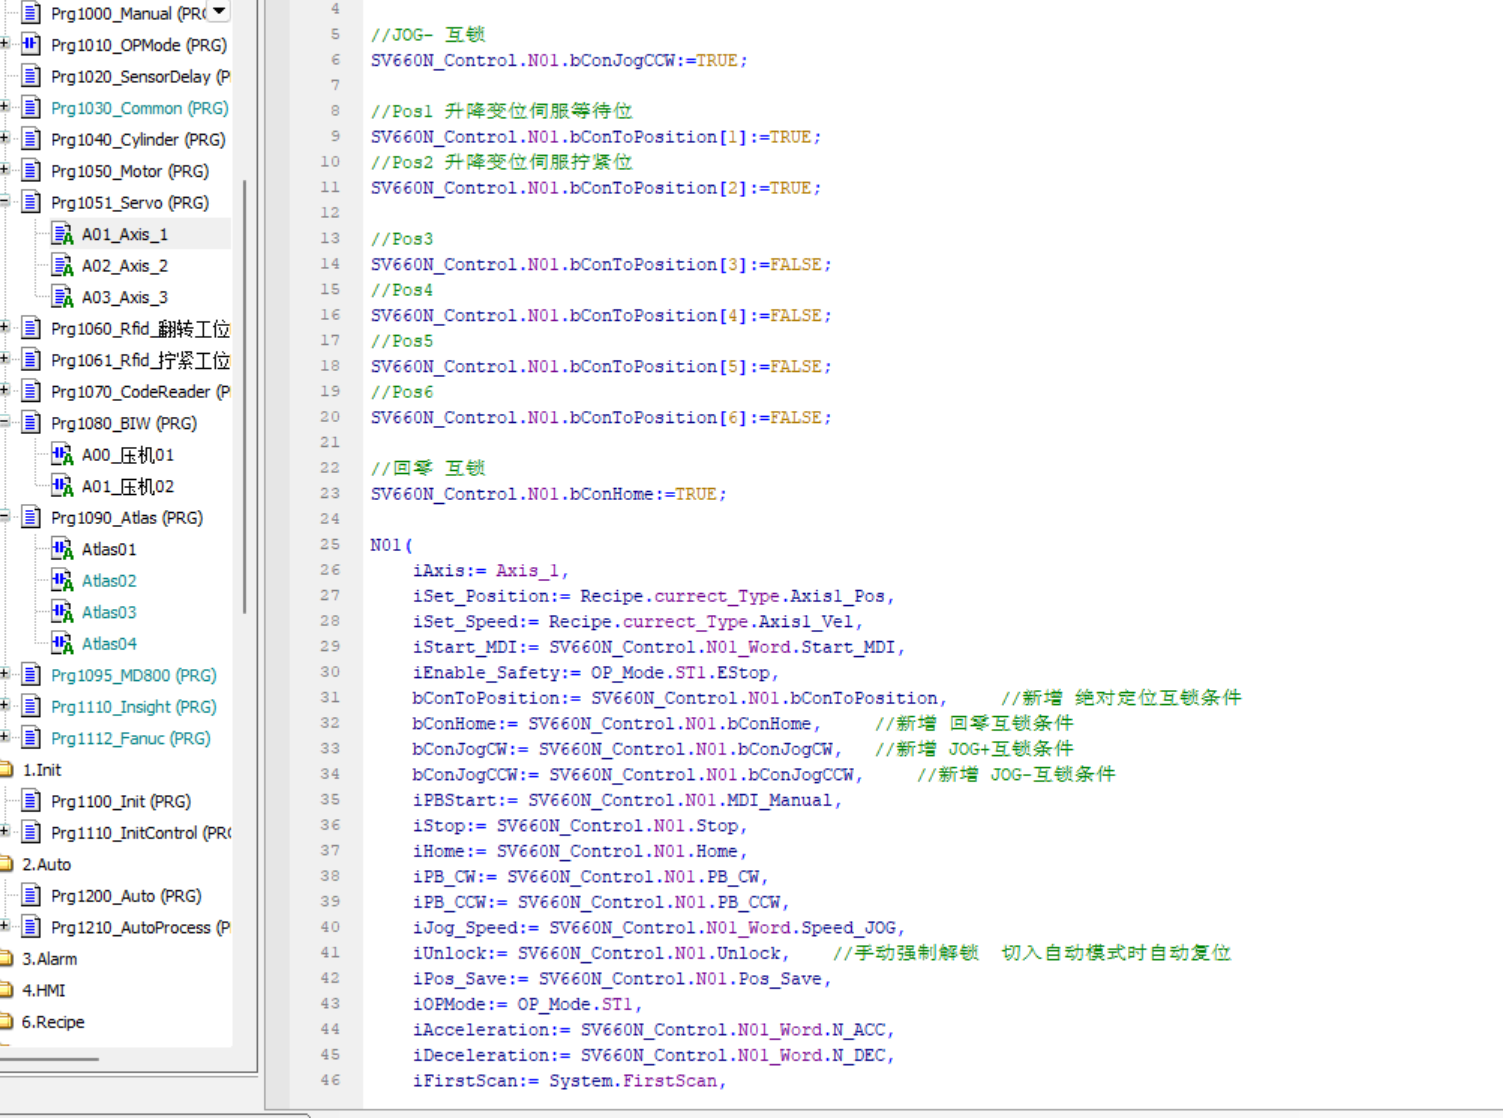Click the Prg1050_Motor program icon

(31, 170)
